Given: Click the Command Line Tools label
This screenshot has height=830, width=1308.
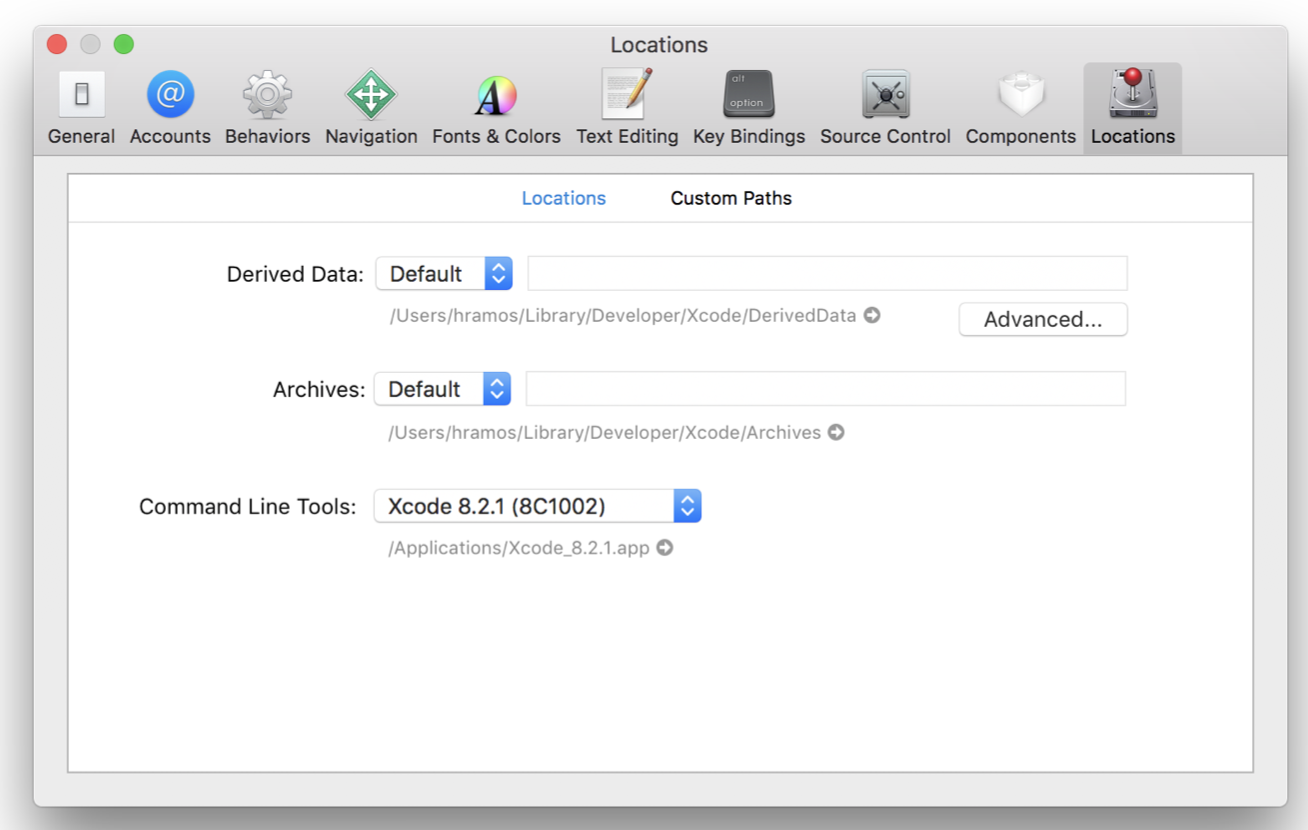Looking at the screenshot, I should pyautogui.click(x=248, y=507).
